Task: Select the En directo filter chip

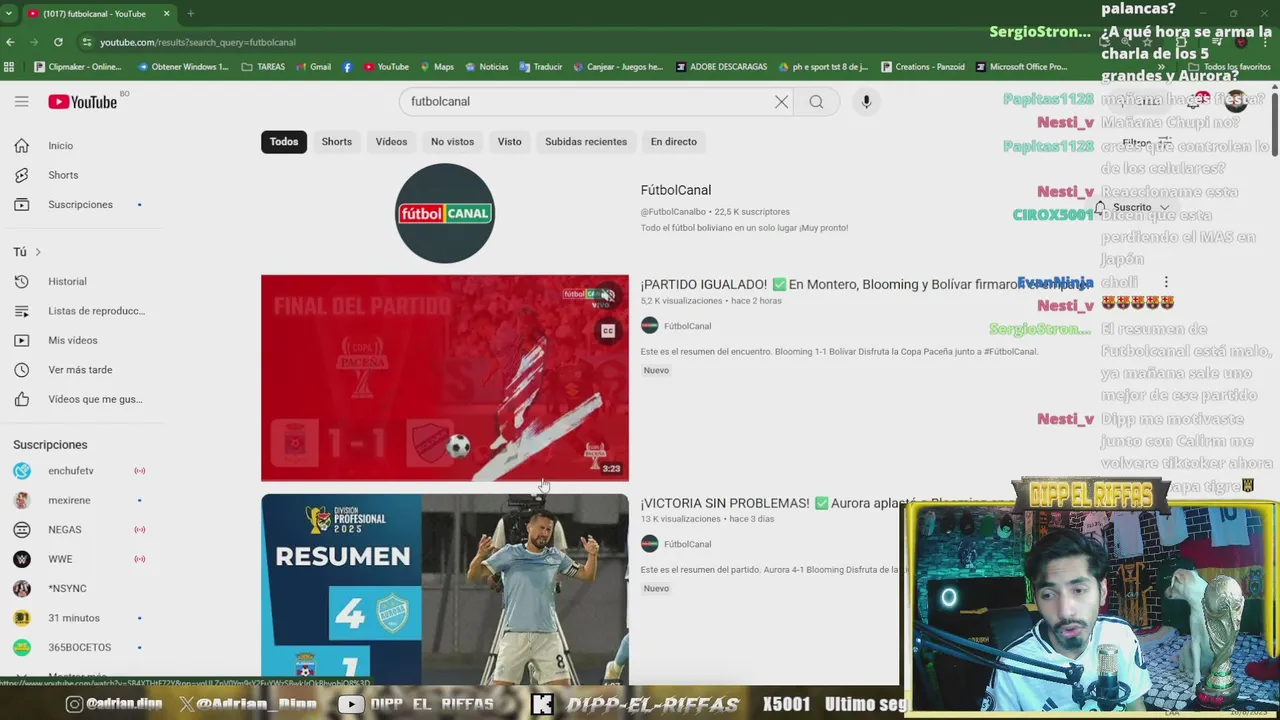Action: coord(674,141)
